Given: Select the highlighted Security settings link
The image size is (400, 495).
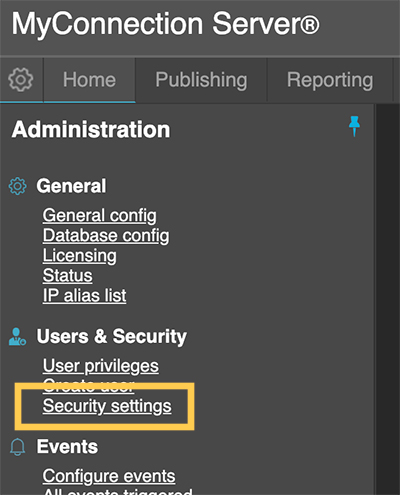Looking at the screenshot, I should coord(107,406).
